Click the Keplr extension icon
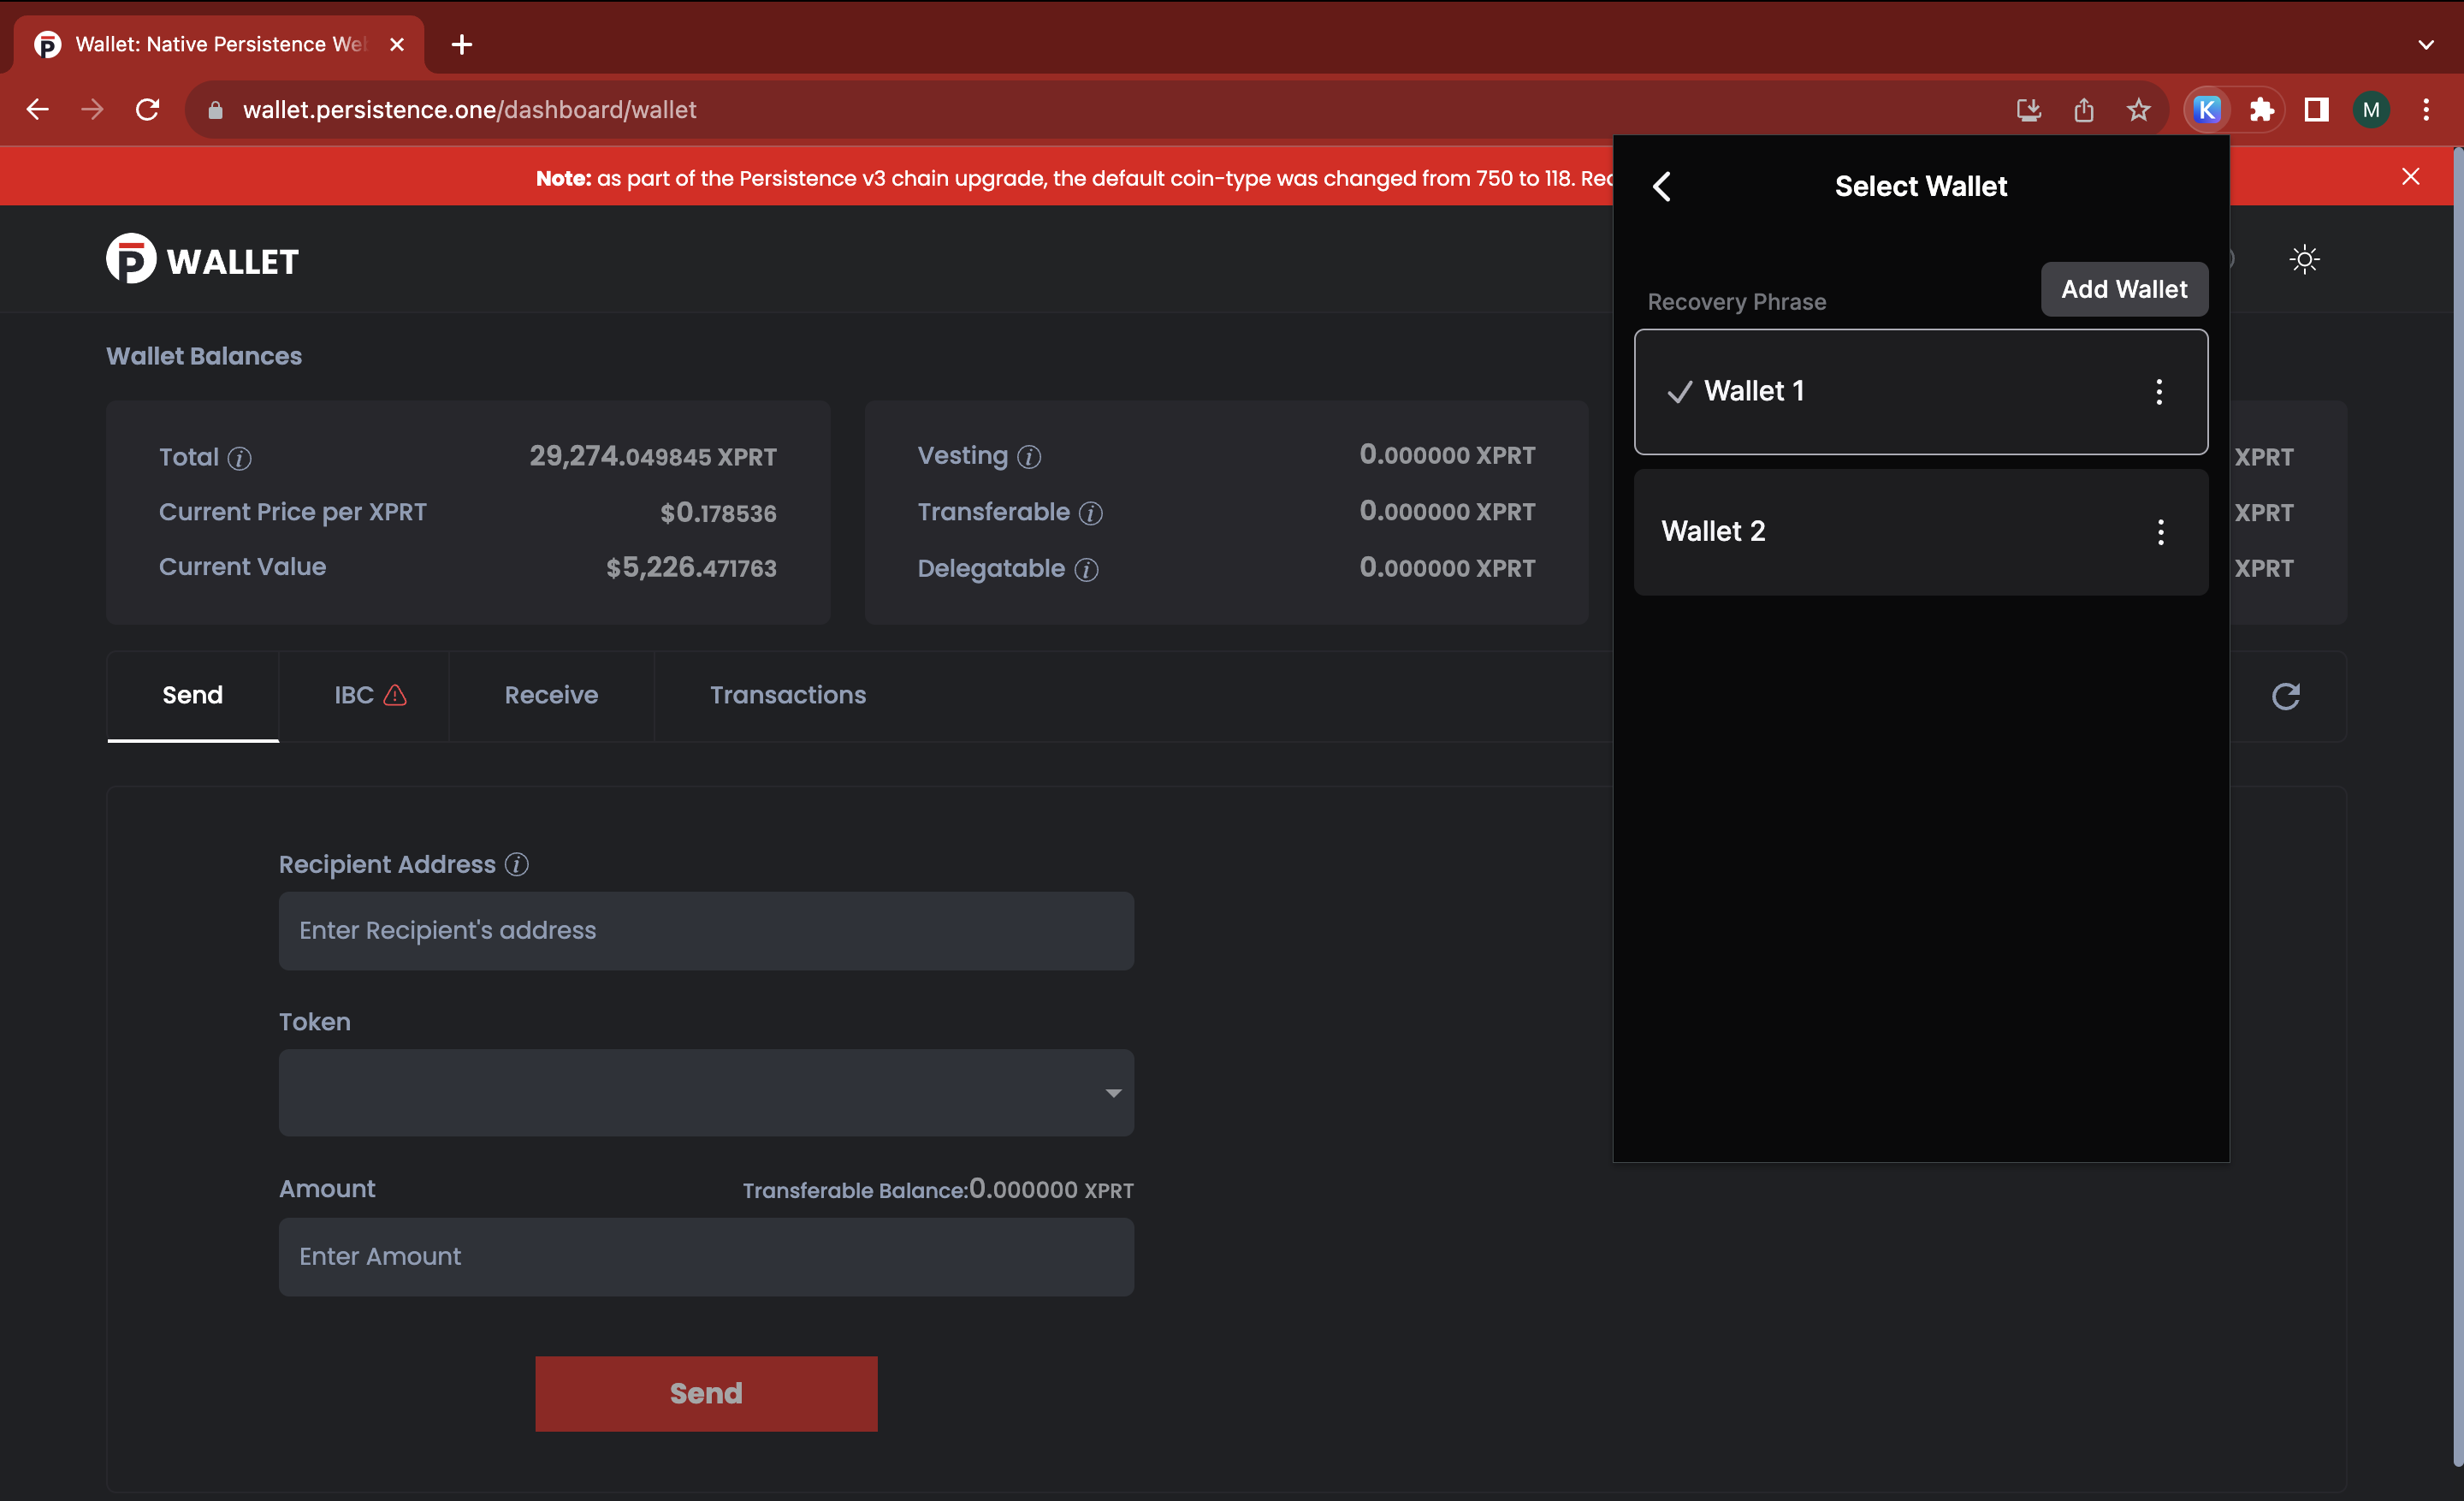 click(2206, 110)
